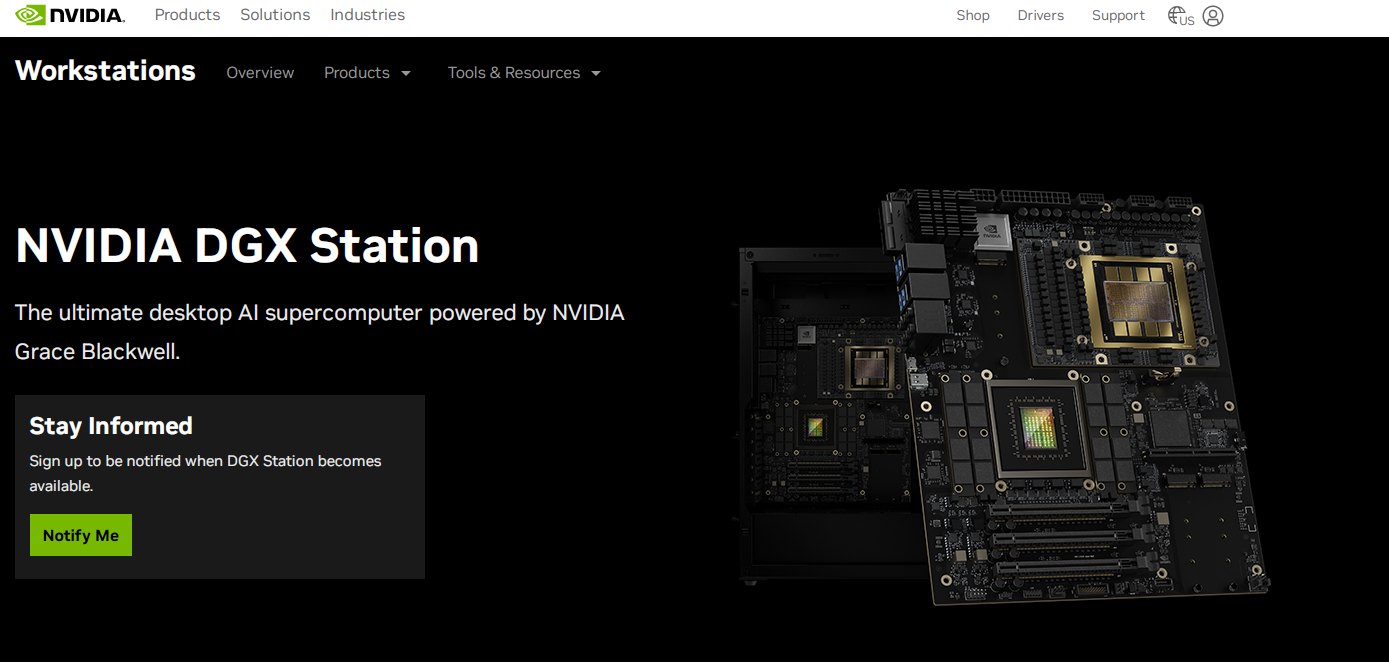The image size is (1389, 662).
Task: Open the Drivers page
Action: click(1041, 15)
